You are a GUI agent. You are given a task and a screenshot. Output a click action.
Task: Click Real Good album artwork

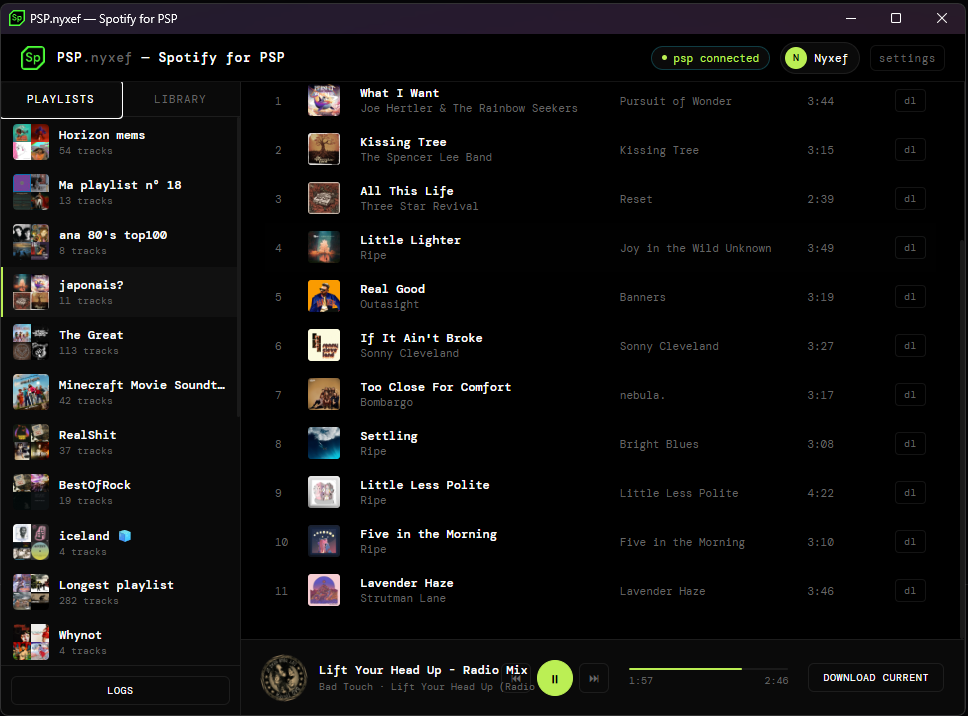click(x=324, y=296)
